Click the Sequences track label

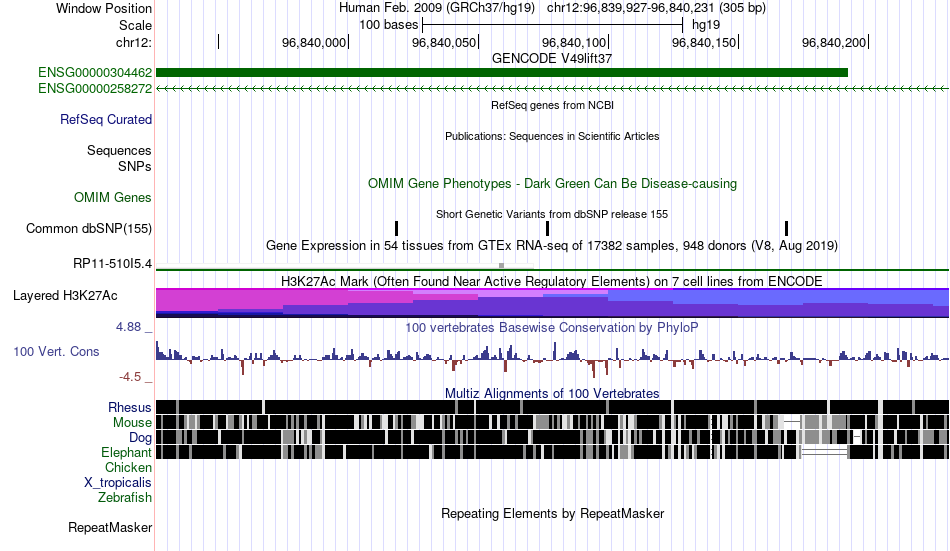pyautogui.click(x=119, y=150)
